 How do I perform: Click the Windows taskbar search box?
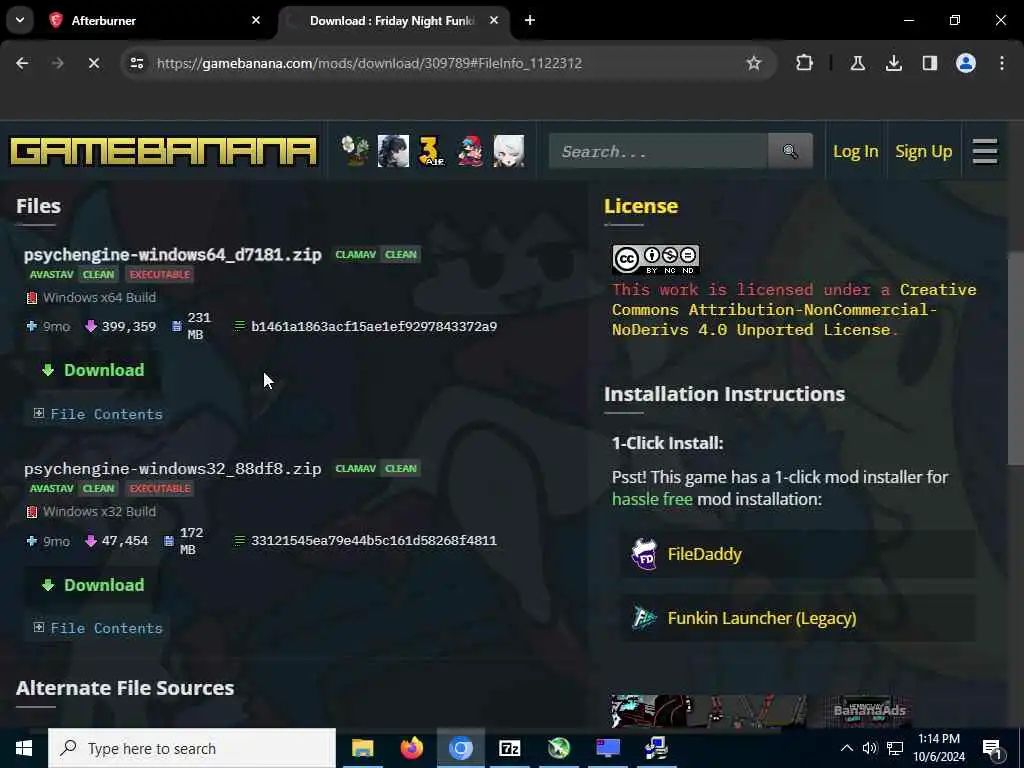coord(192,748)
